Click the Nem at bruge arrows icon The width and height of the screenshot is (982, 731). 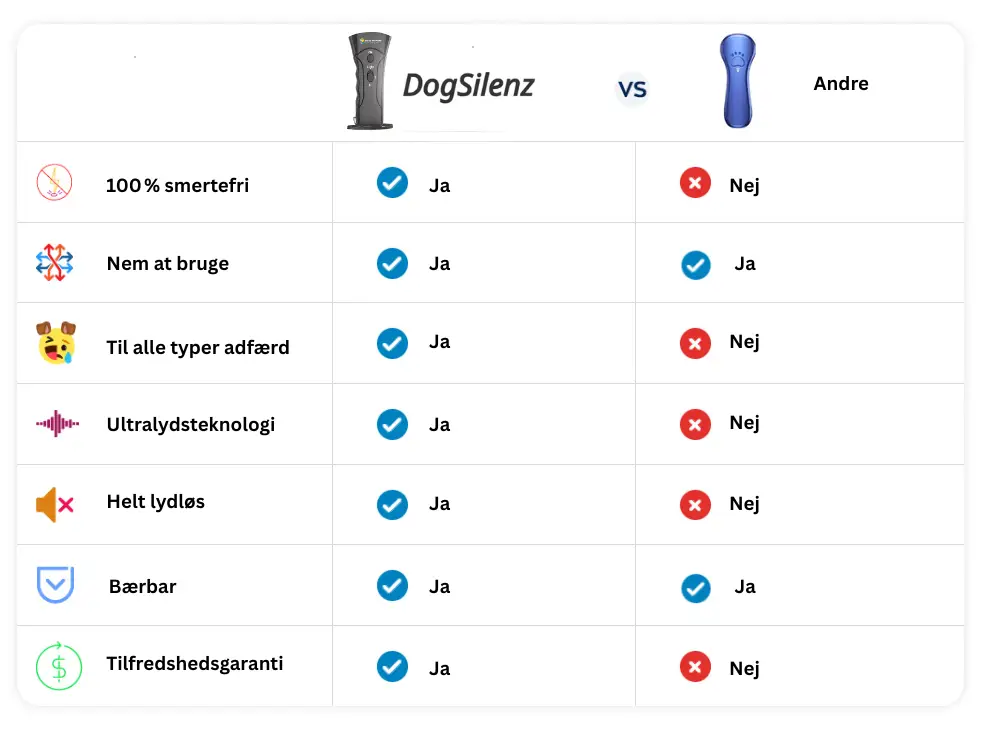[55, 263]
